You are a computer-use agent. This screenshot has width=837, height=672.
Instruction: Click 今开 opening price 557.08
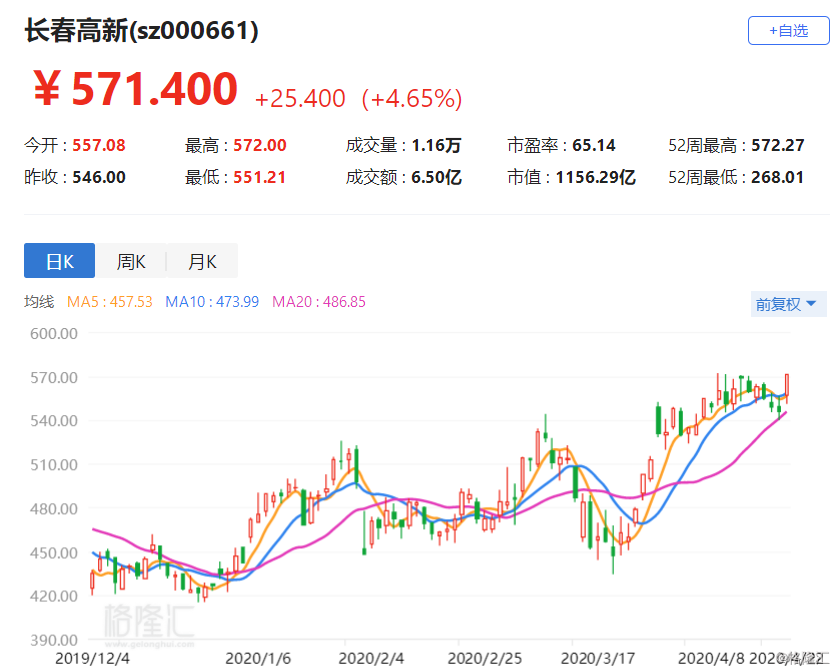click(98, 145)
